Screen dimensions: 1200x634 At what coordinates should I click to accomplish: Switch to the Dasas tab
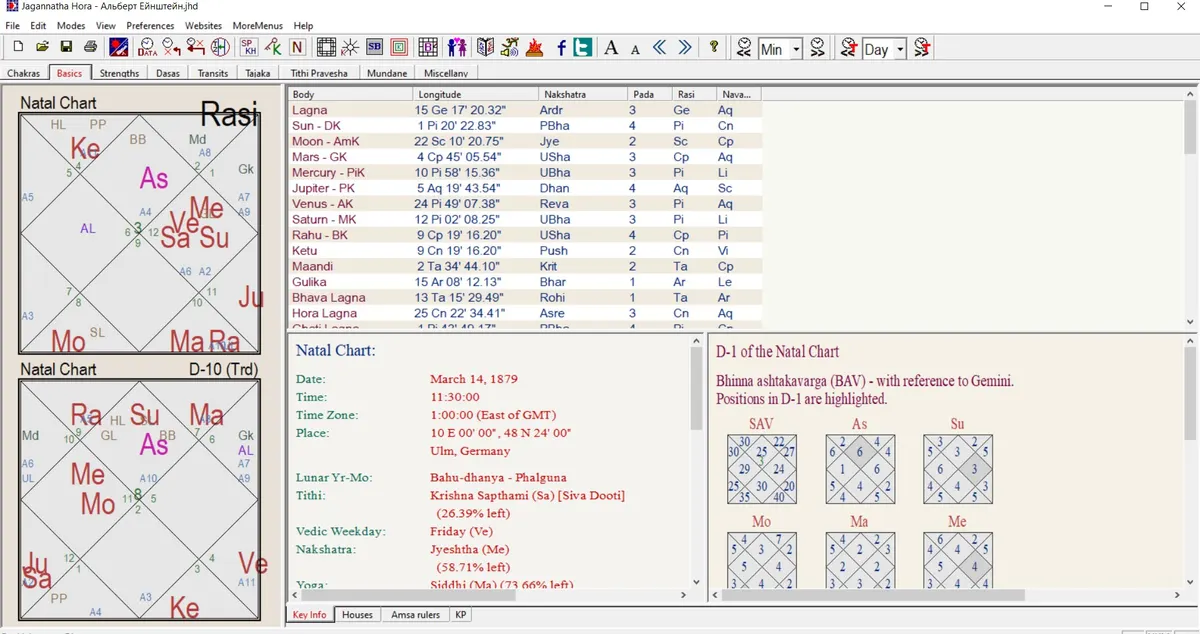click(x=168, y=73)
